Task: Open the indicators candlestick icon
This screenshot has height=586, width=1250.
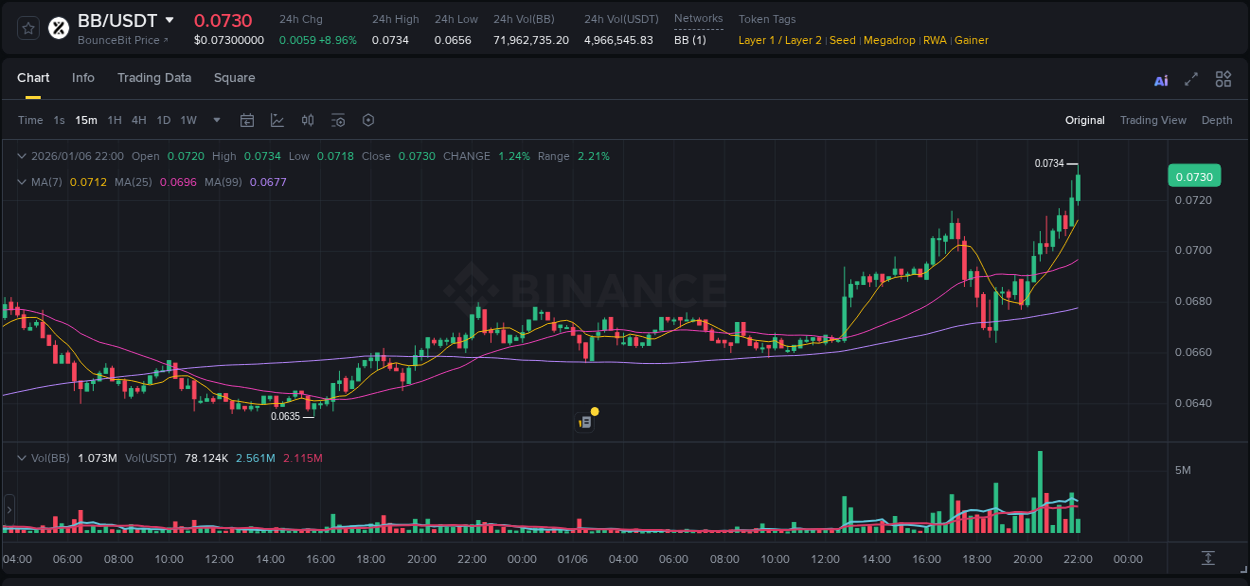Action: [x=307, y=120]
